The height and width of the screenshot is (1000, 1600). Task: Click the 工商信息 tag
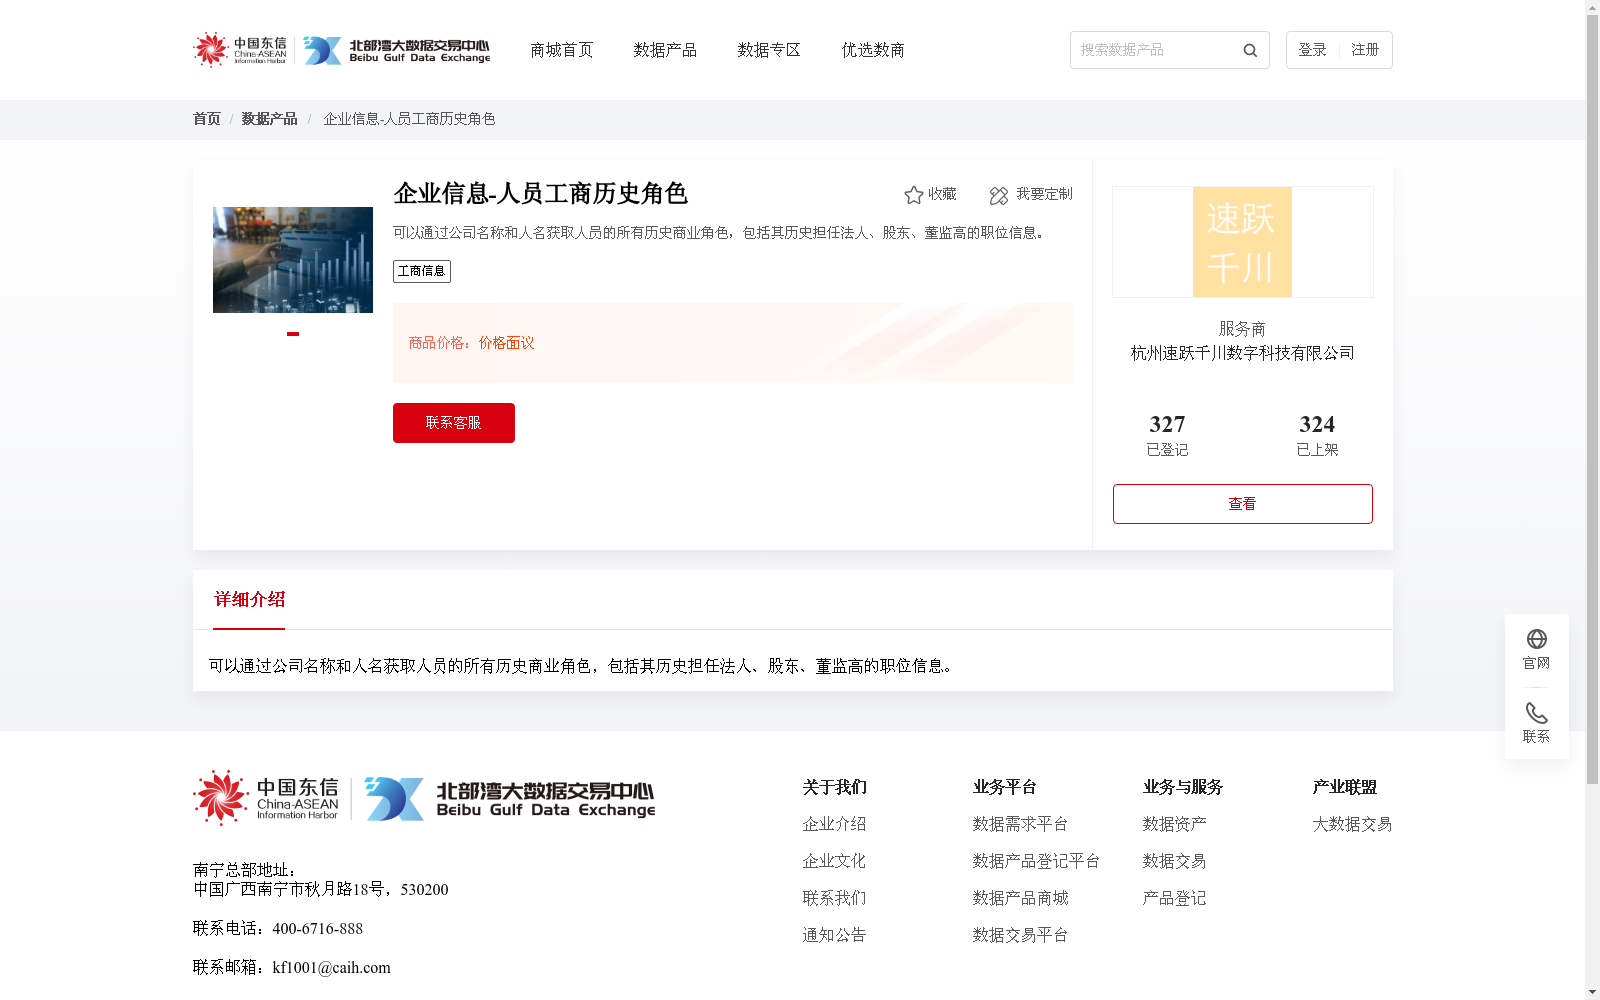click(422, 272)
